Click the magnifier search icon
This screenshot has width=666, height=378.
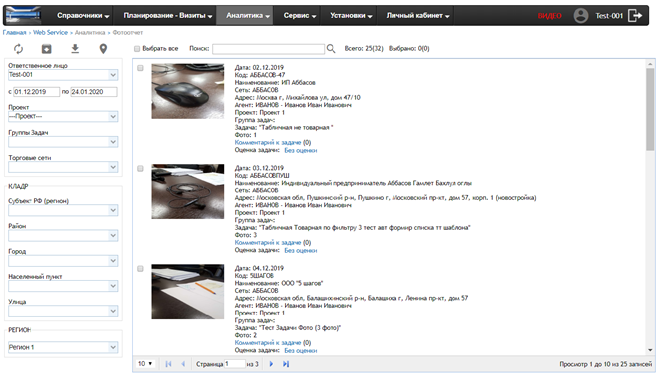[x=331, y=49]
